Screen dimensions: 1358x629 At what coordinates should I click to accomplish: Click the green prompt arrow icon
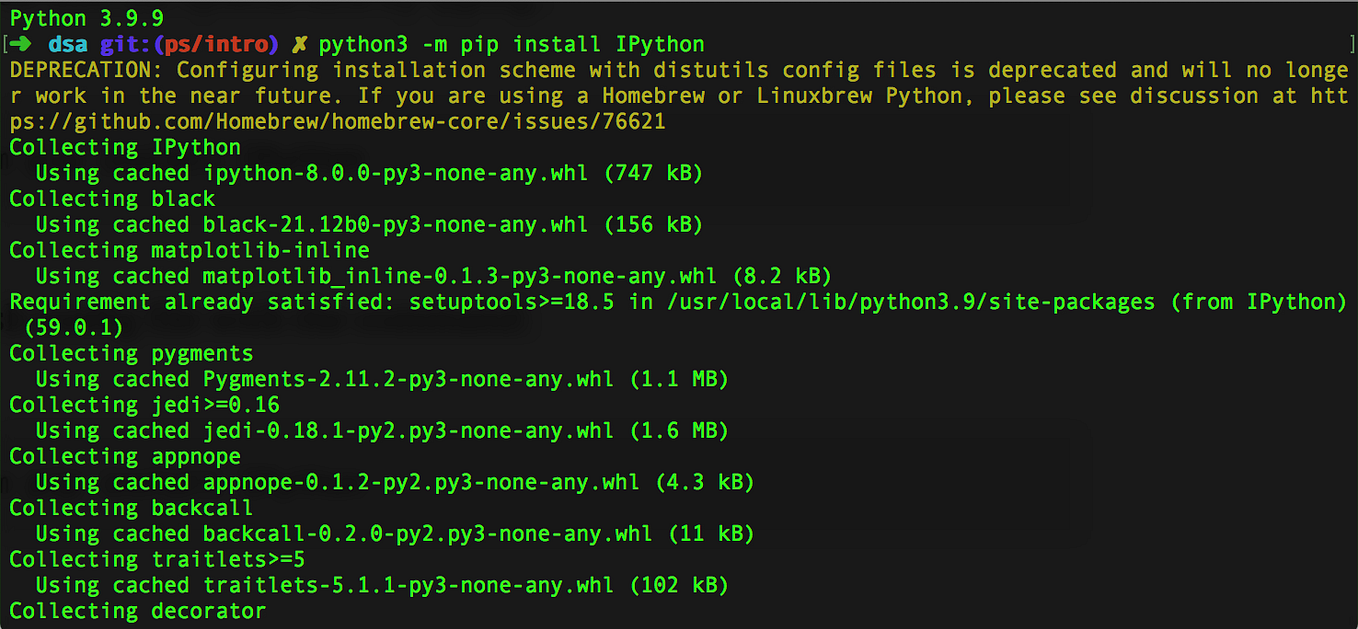pos(22,44)
